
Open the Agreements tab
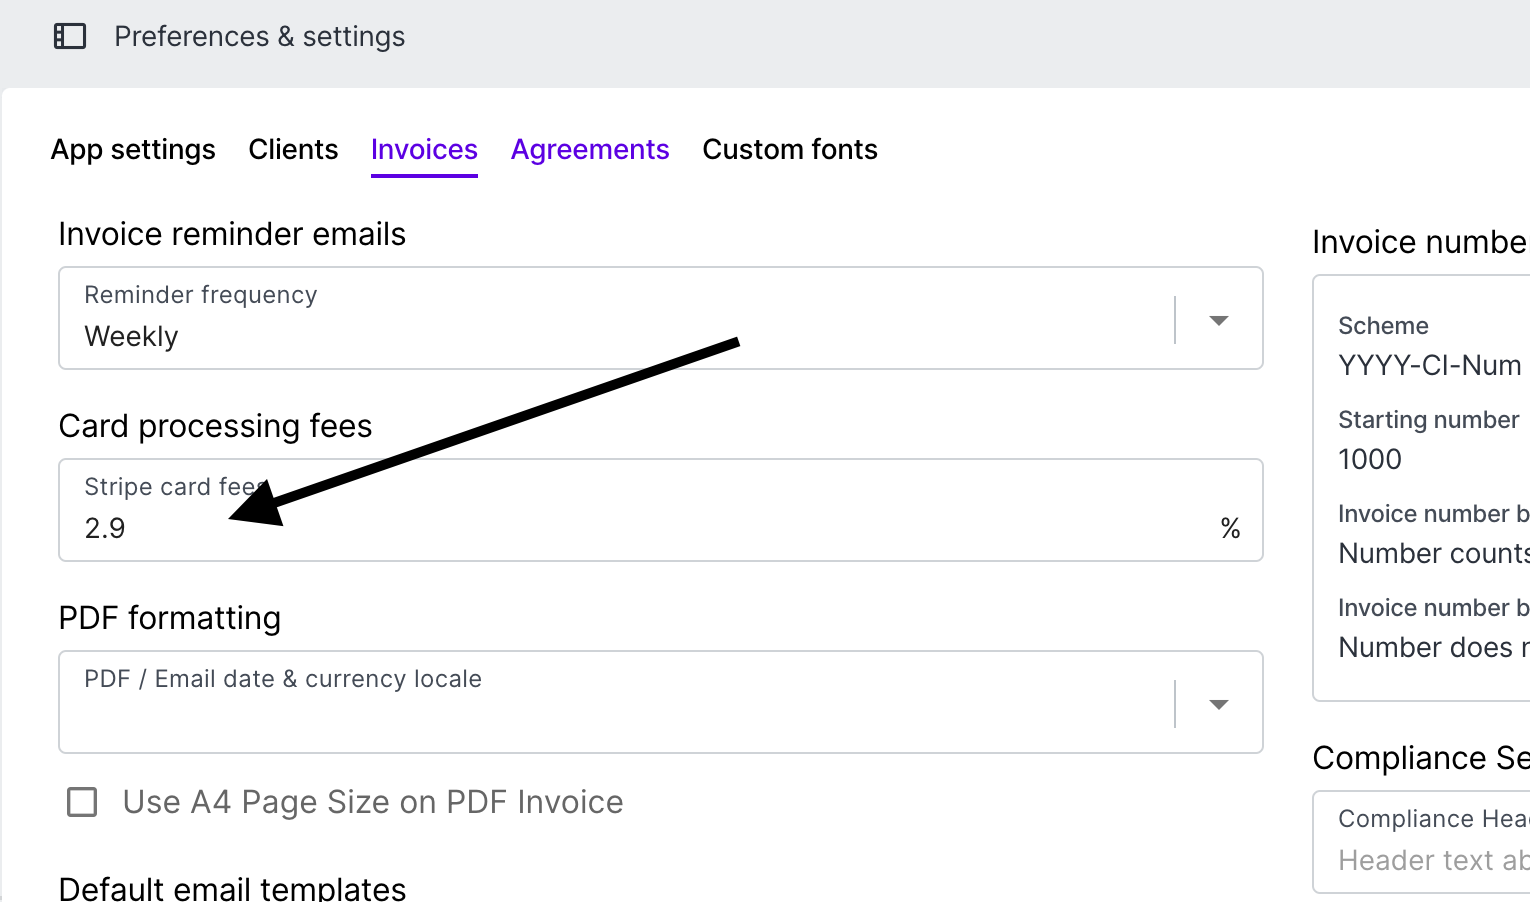point(590,149)
